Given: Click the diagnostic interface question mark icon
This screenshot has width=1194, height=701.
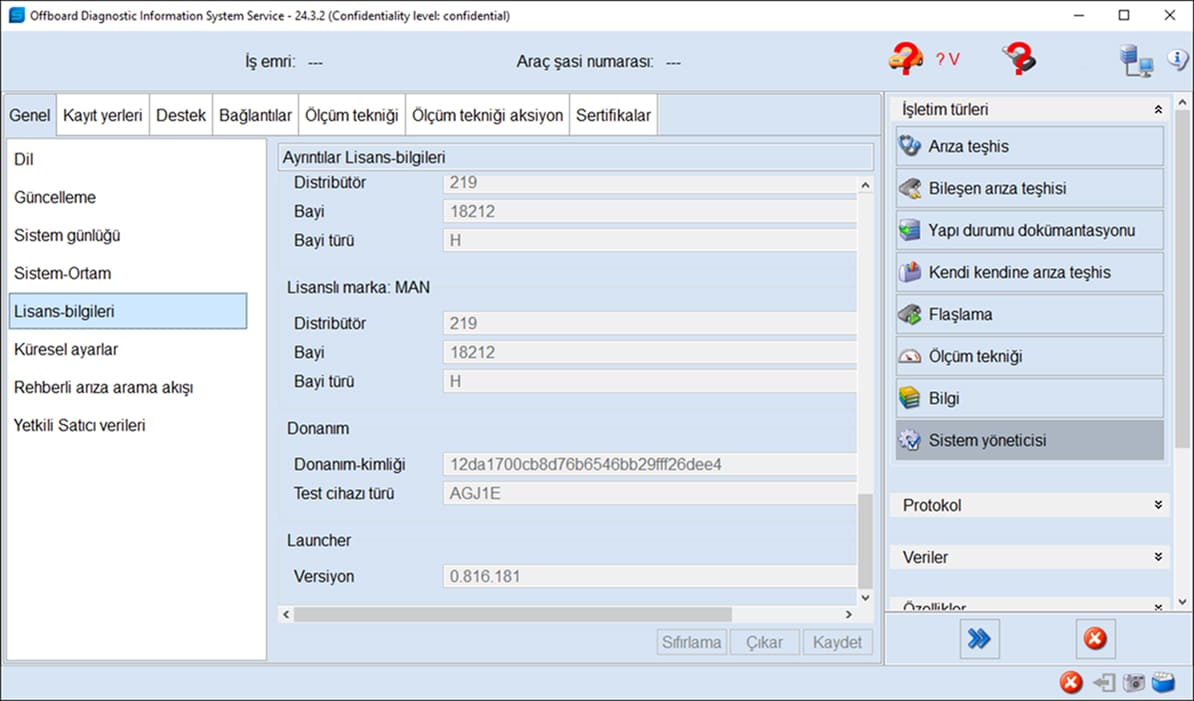Looking at the screenshot, I should click(x=1019, y=59).
